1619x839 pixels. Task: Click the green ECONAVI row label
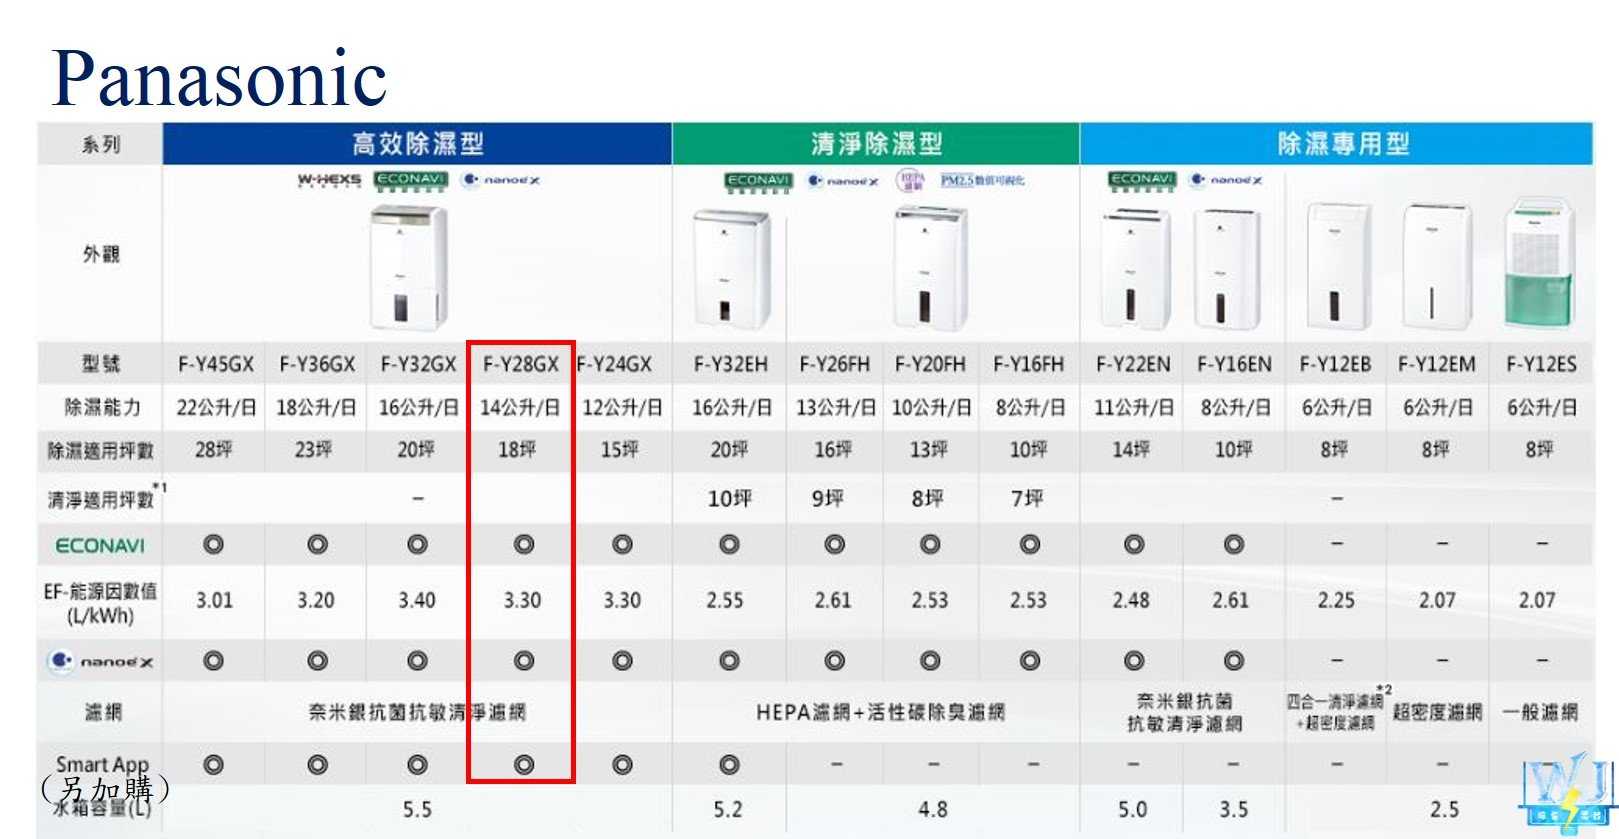[x=100, y=546]
